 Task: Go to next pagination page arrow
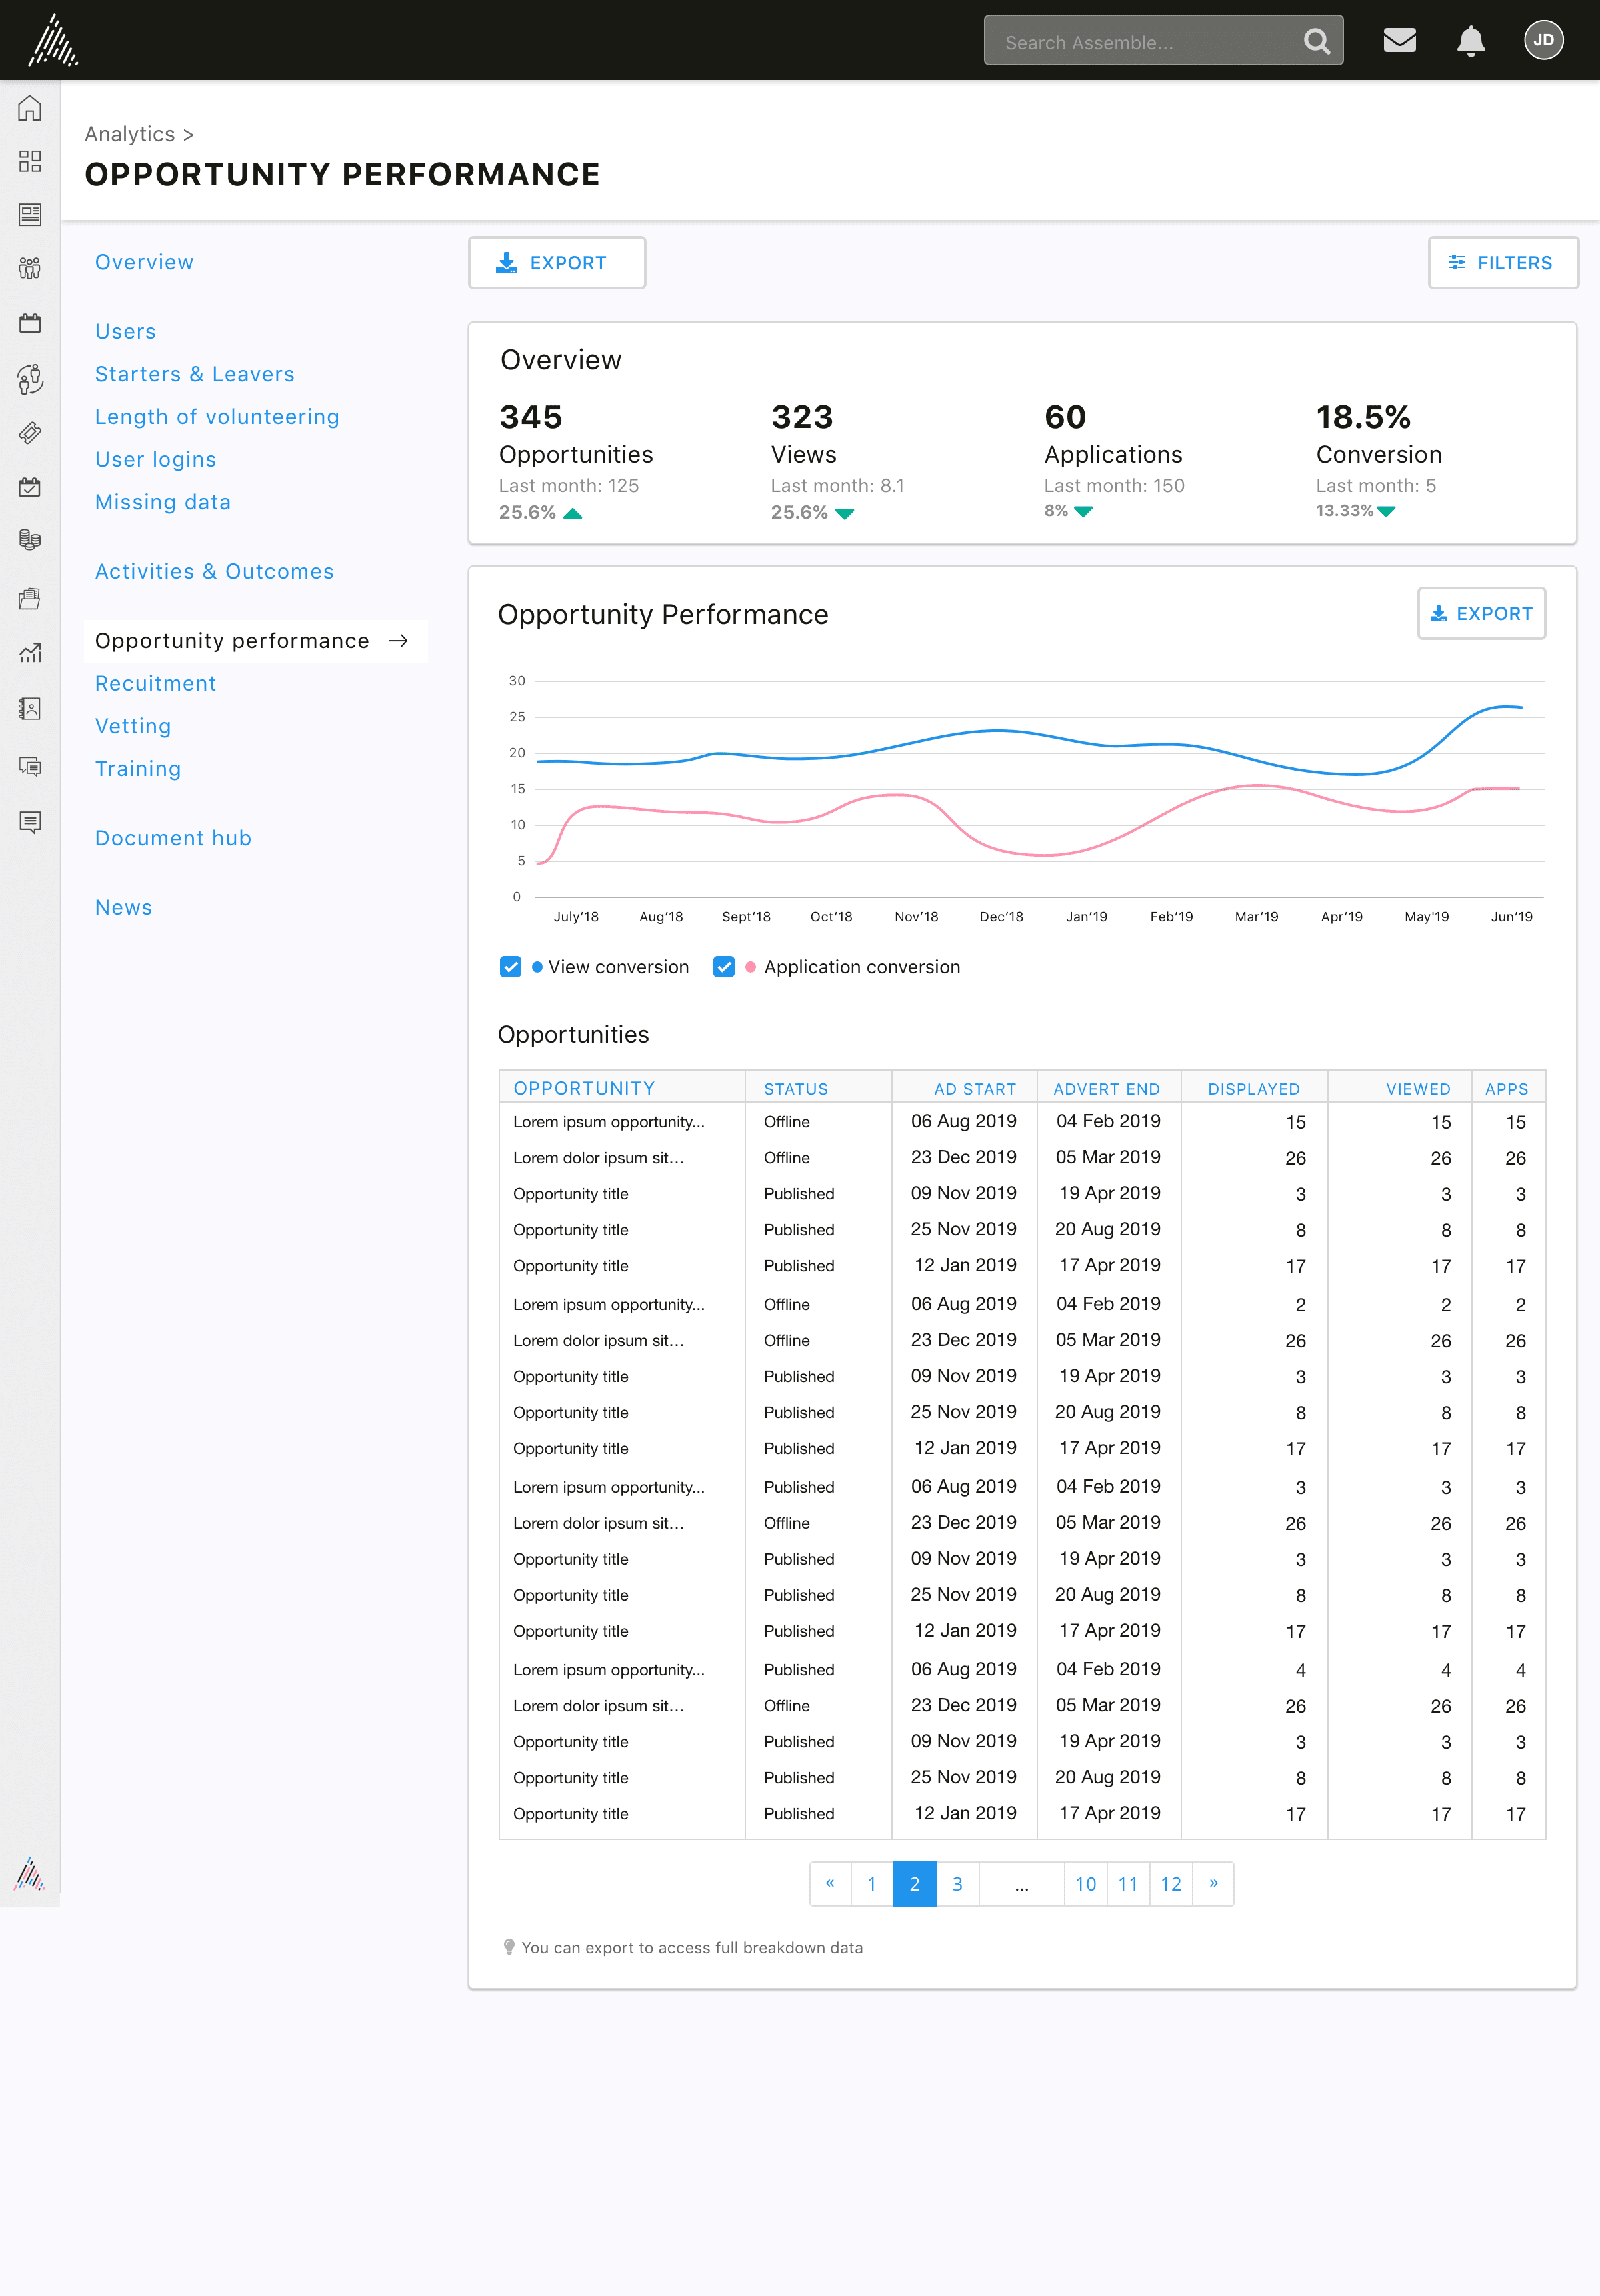1213,1883
